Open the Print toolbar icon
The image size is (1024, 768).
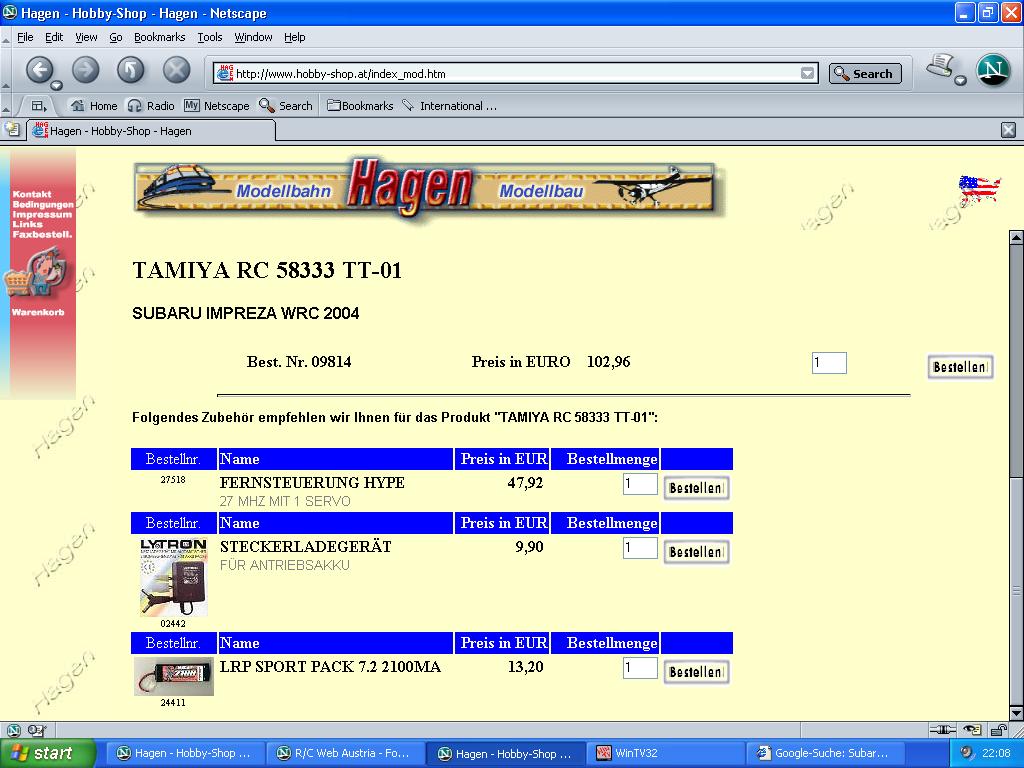click(x=940, y=66)
